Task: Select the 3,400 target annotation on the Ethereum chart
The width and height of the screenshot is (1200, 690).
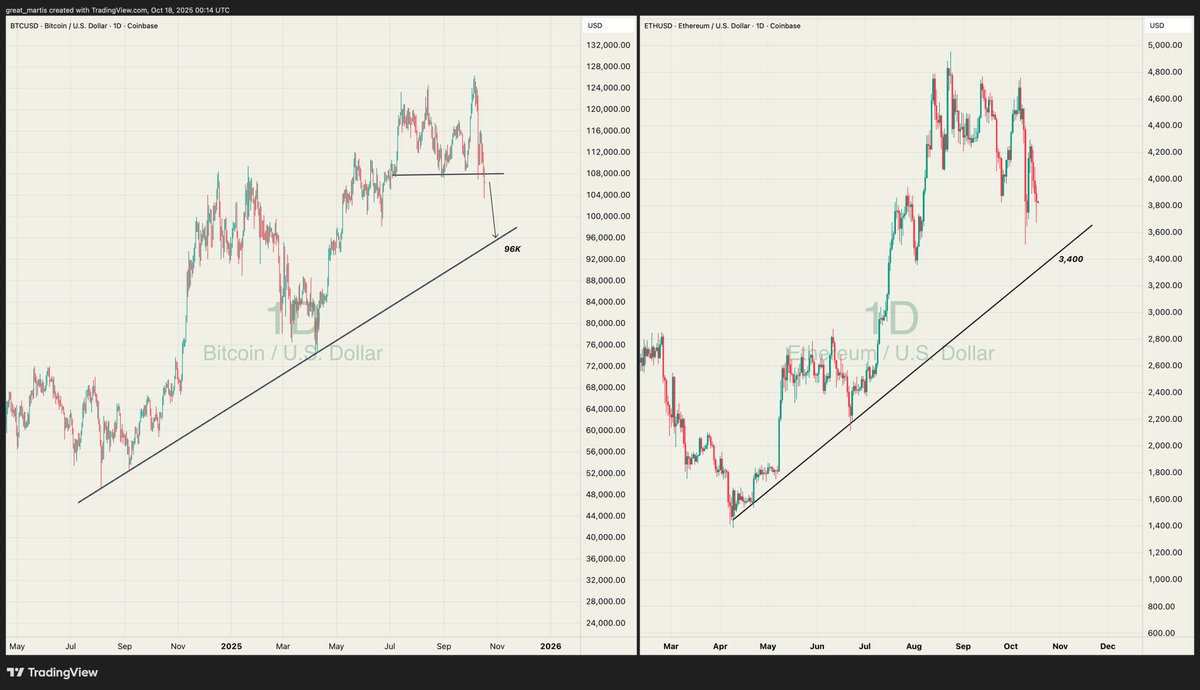Action: 1070,259
